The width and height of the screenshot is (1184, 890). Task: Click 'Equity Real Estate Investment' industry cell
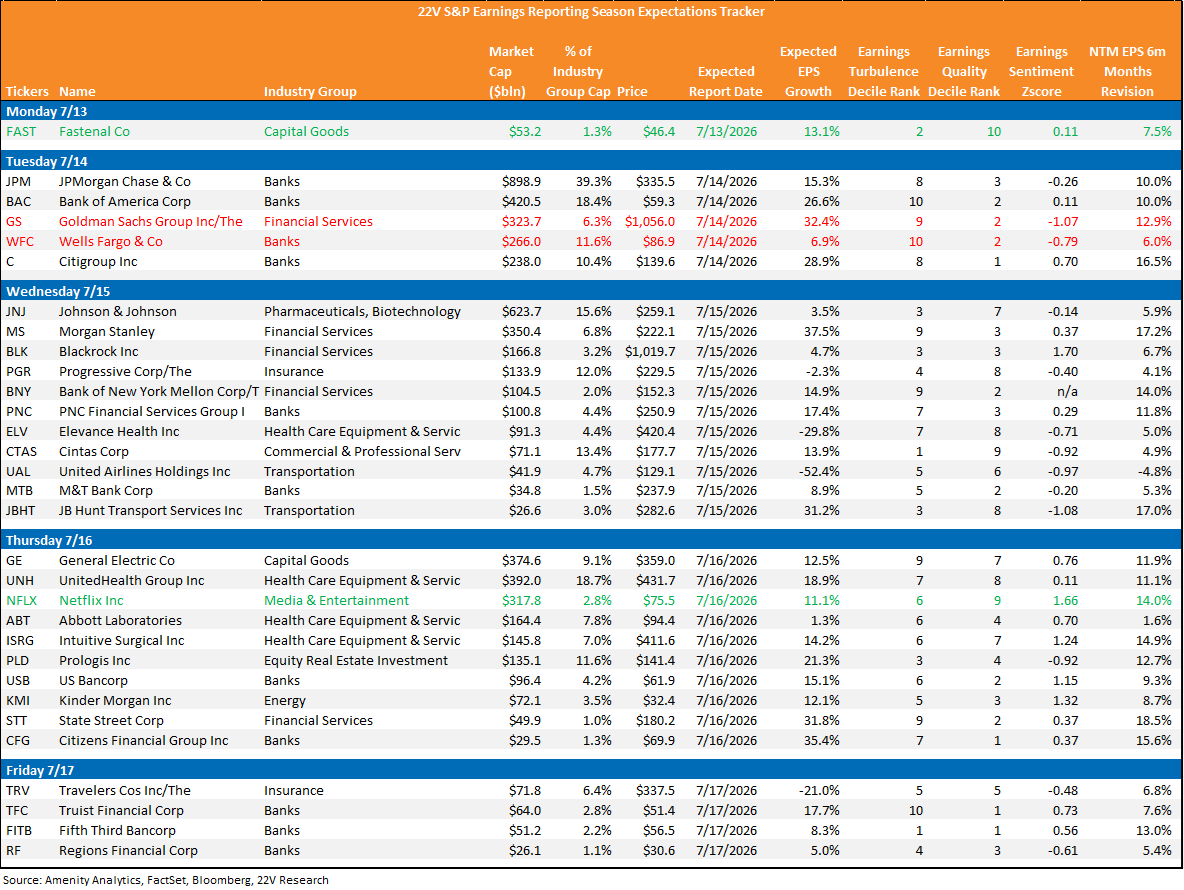click(356, 661)
